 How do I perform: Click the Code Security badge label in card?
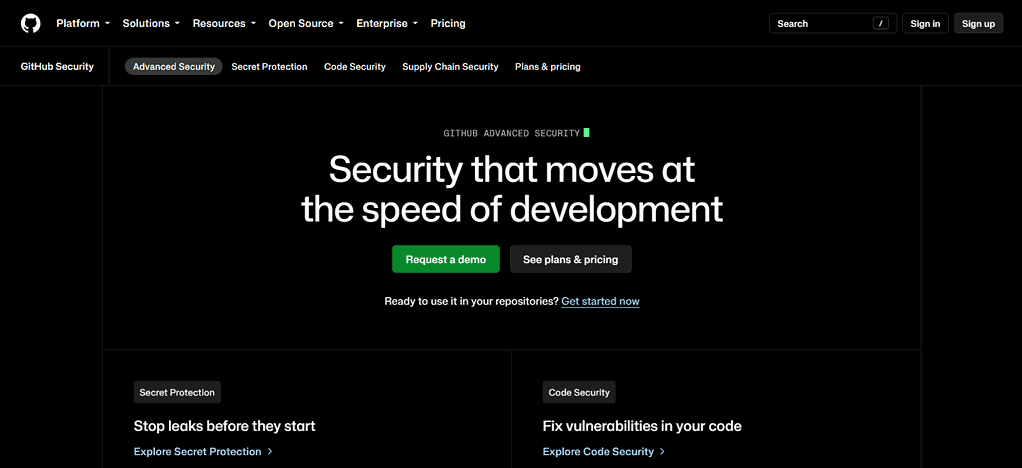pyautogui.click(x=579, y=392)
